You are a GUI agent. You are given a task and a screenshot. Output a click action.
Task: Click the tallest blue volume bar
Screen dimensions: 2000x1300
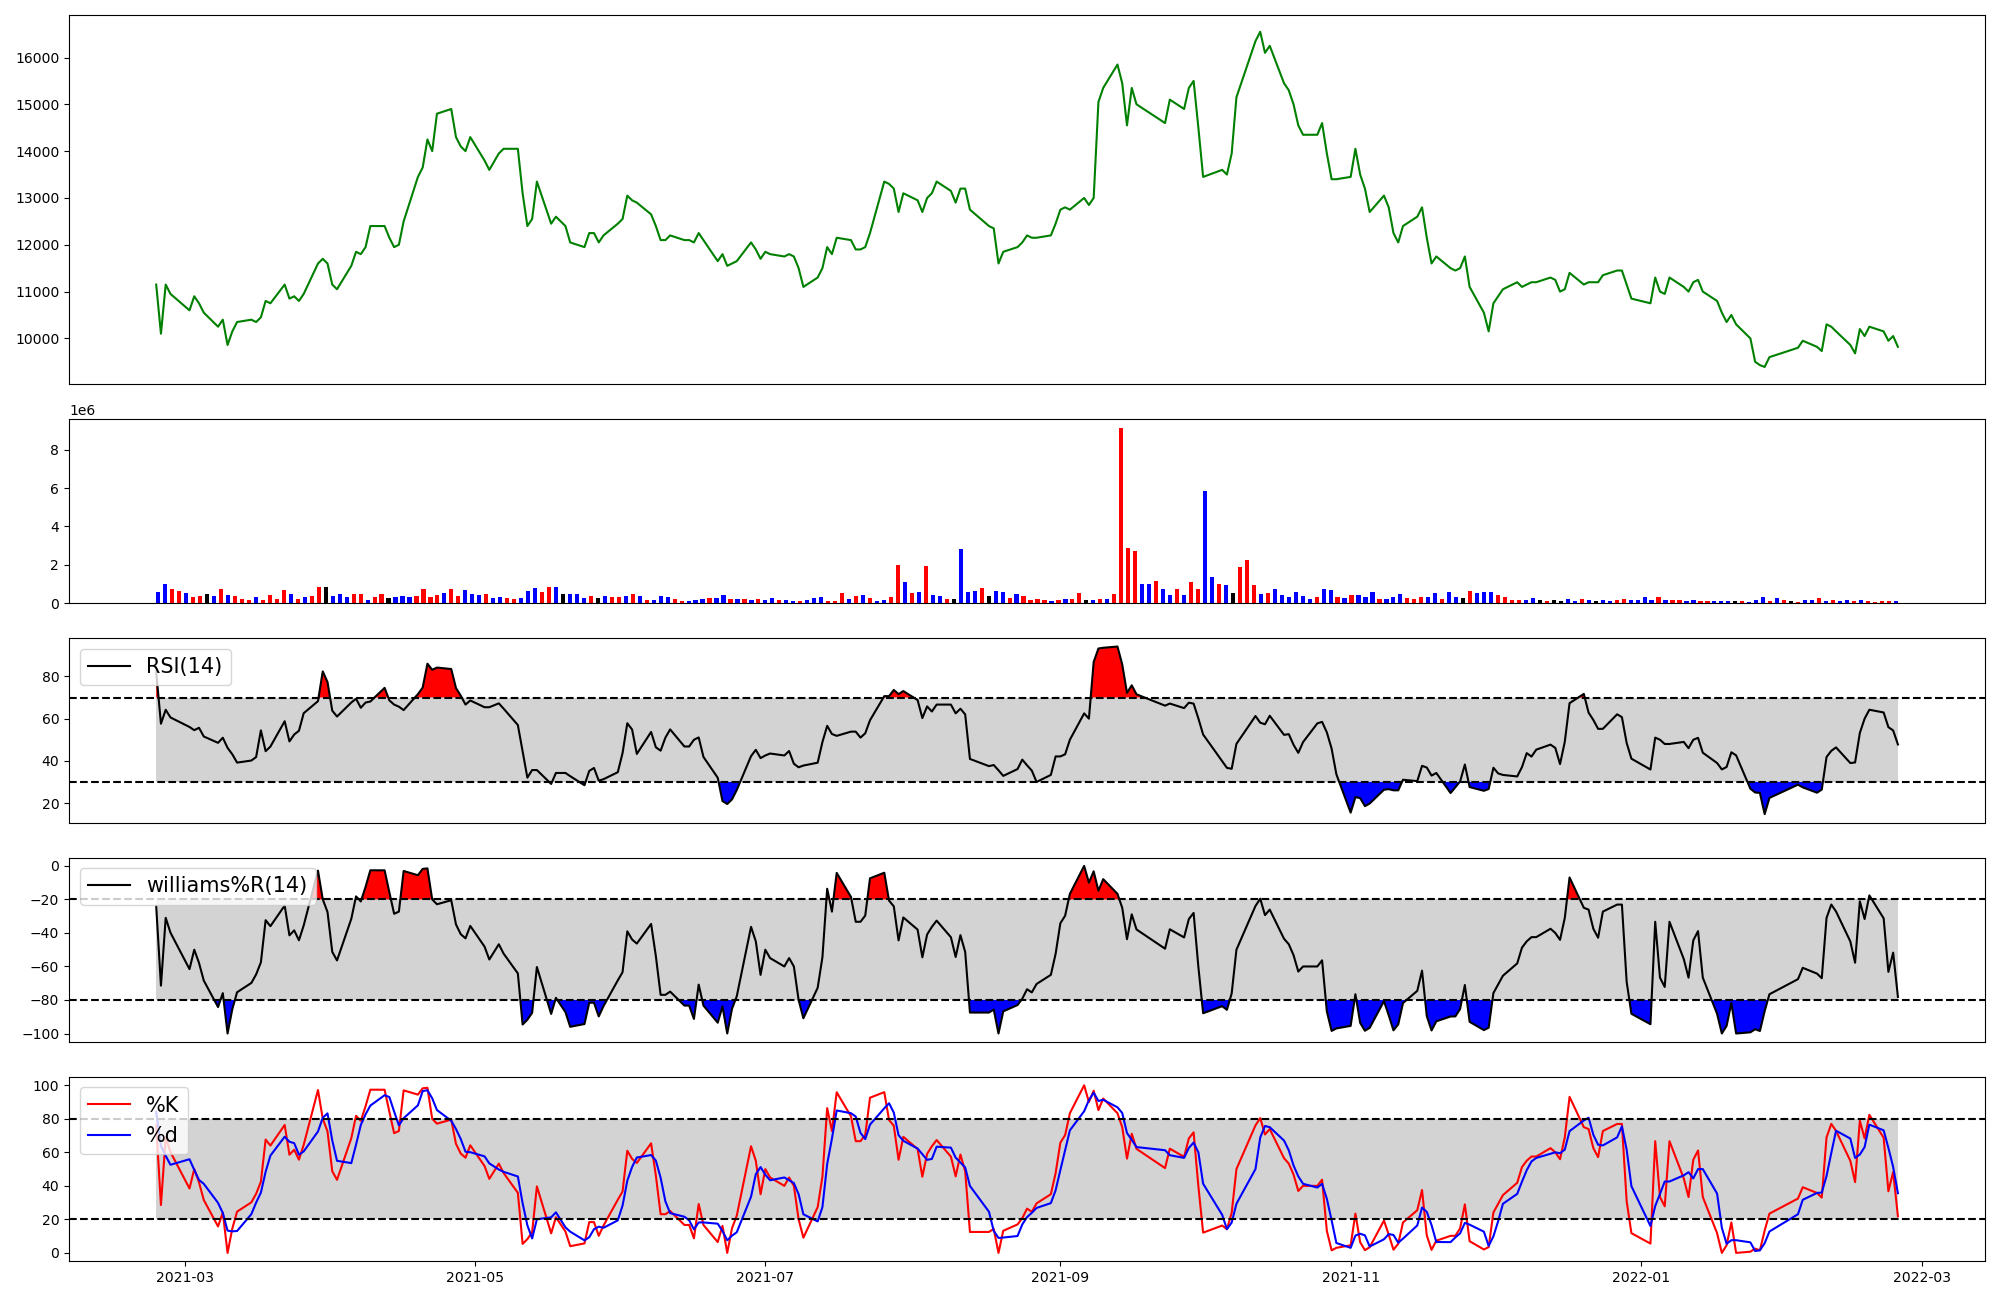pos(1205,547)
